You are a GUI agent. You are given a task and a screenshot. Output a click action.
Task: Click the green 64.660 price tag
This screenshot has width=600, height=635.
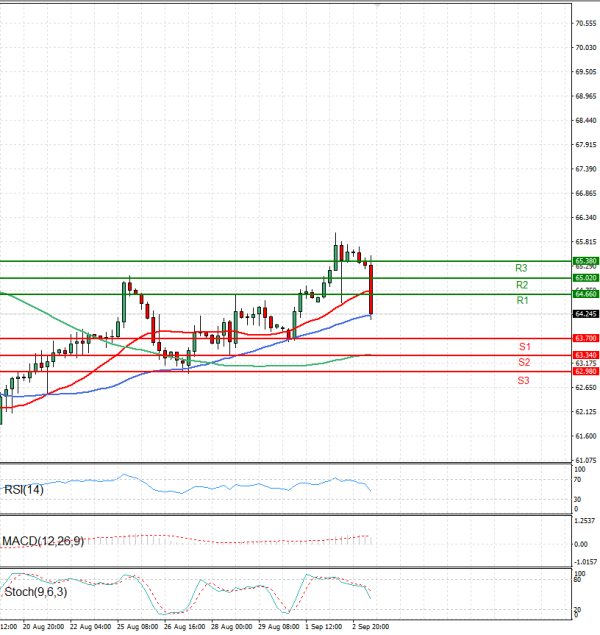[x=585, y=294]
